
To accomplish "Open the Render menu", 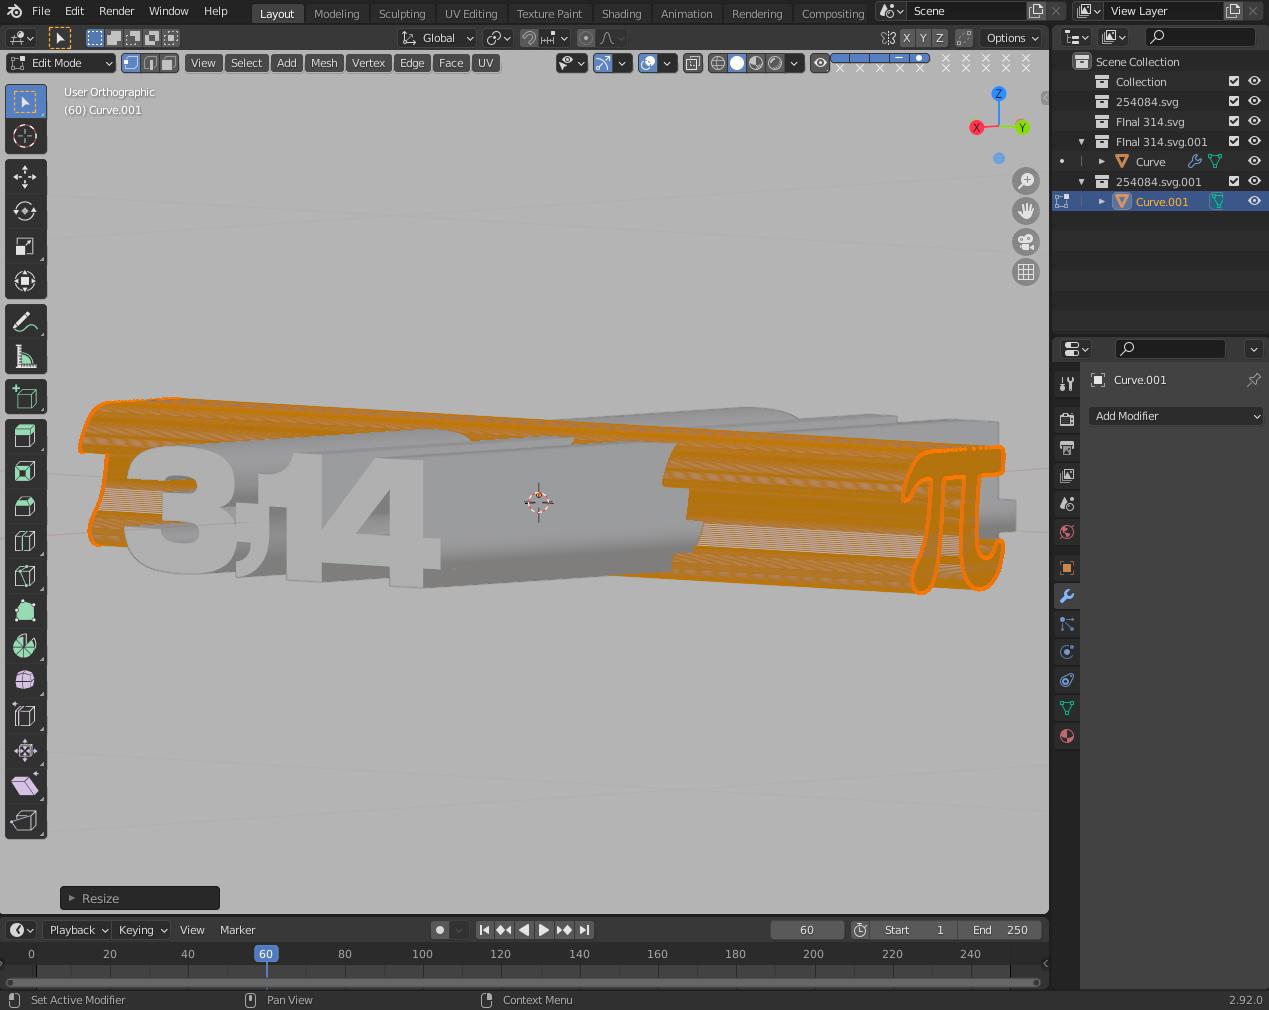I will (x=116, y=11).
